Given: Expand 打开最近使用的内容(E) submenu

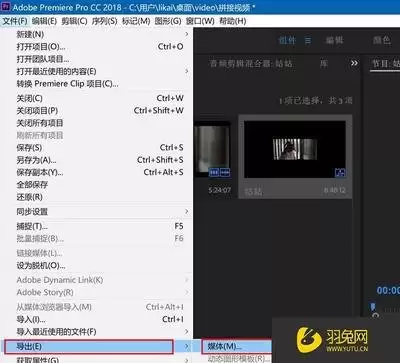Looking at the screenshot, I should click(96, 71).
